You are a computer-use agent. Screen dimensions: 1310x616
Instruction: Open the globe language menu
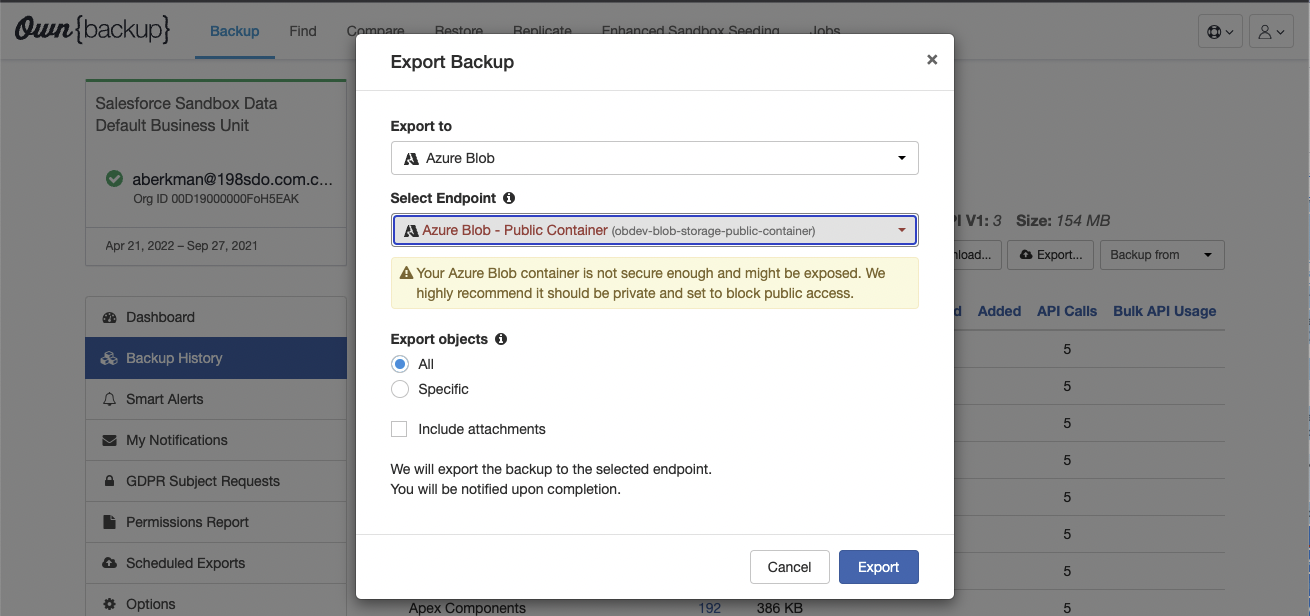click(1220, 32)
